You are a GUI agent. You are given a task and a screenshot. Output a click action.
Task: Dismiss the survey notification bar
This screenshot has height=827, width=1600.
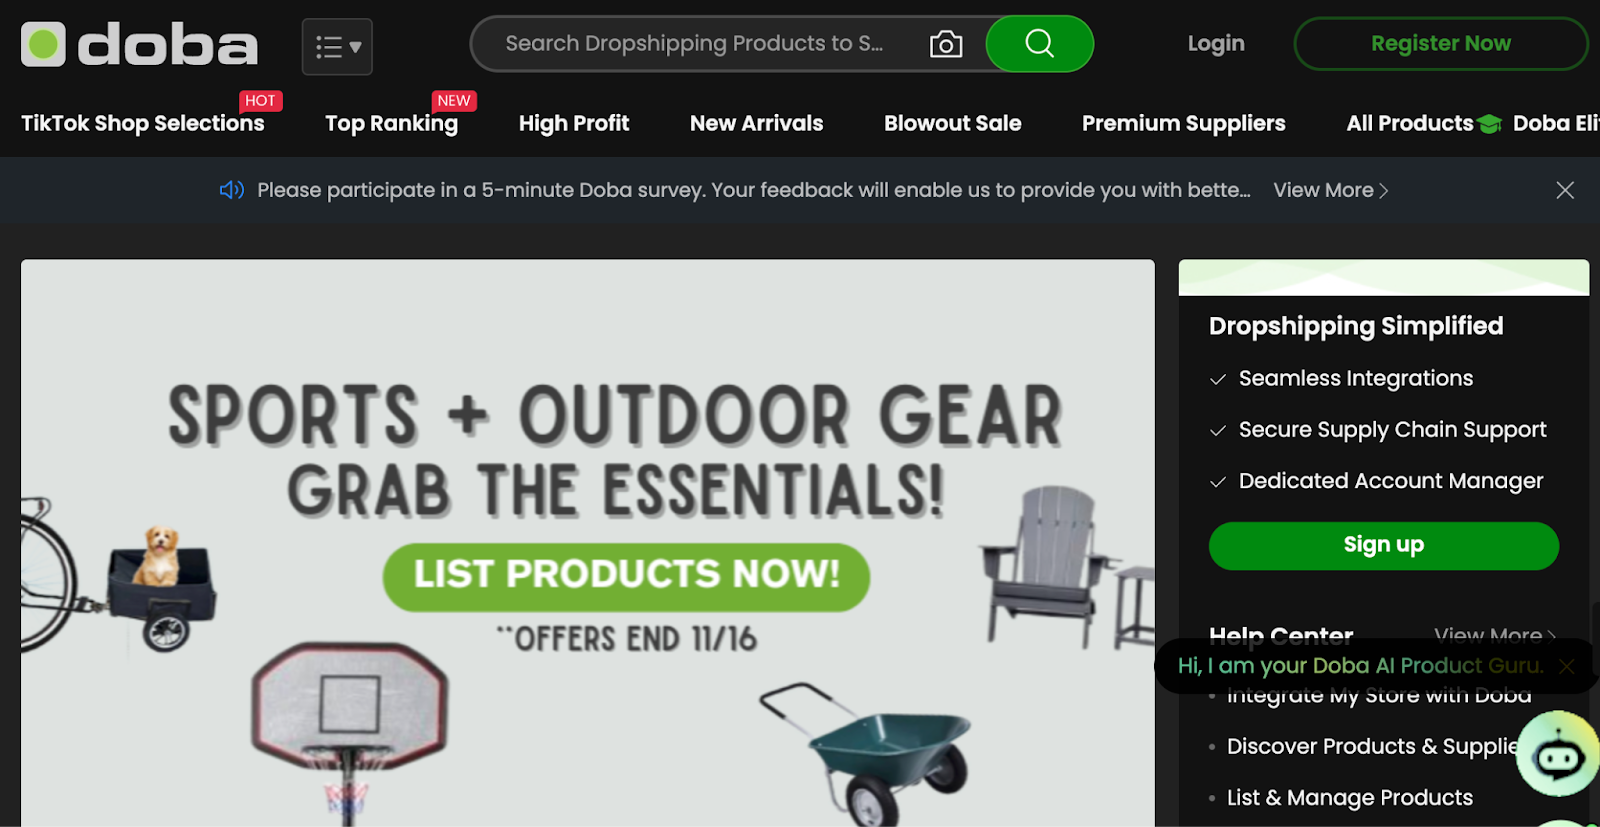[1565, 190]
